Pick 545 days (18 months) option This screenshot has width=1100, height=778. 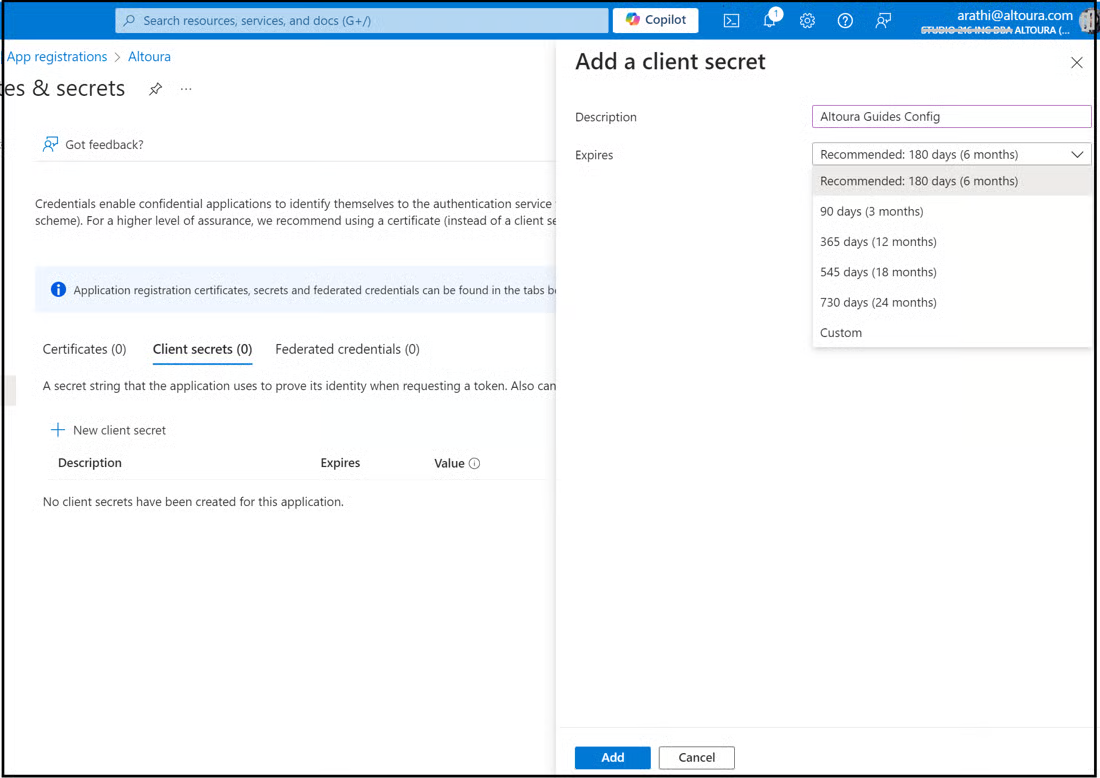[x=951, y=272]
